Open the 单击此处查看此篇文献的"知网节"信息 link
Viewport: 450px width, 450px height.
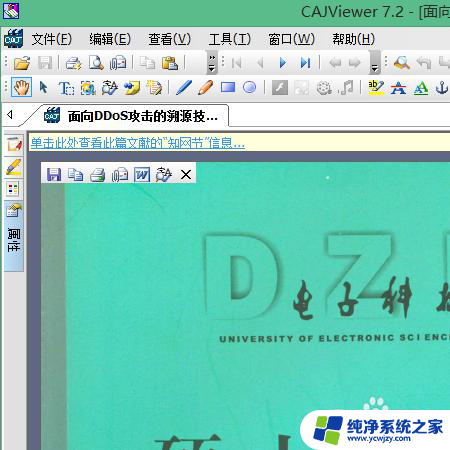[138, 143]
